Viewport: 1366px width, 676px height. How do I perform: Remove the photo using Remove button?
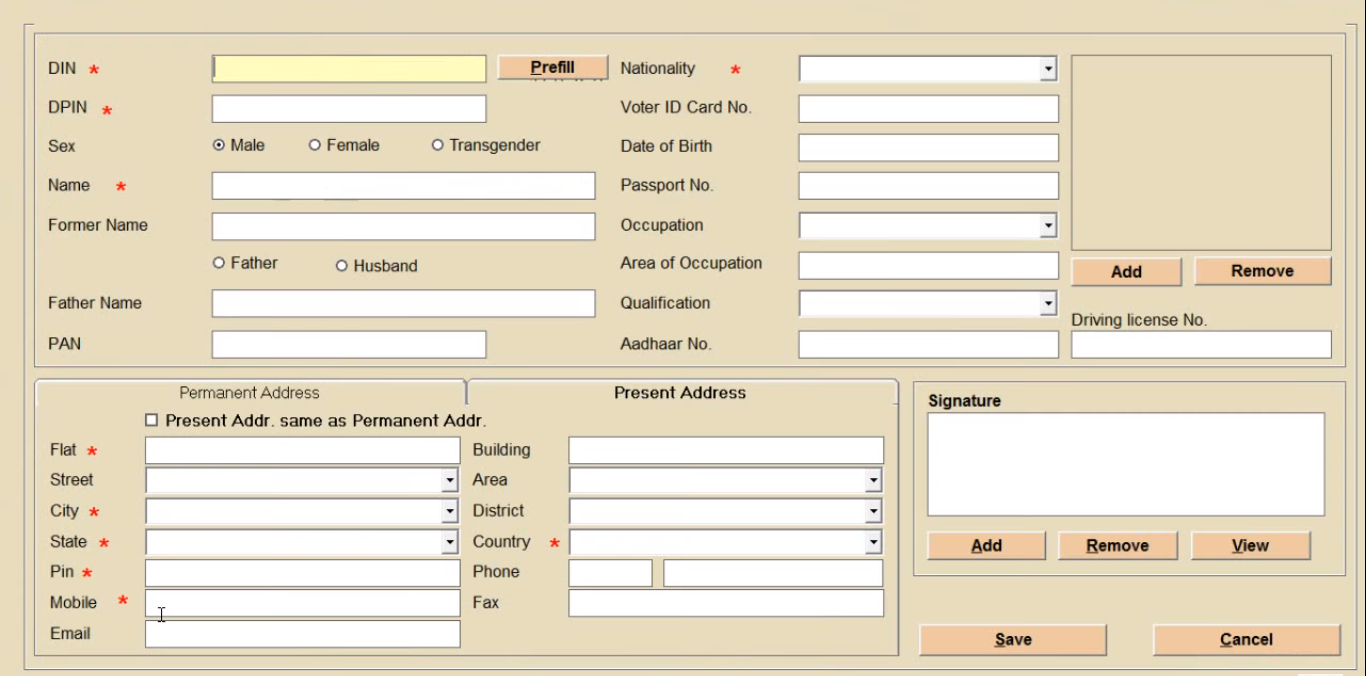point(1262,271)
